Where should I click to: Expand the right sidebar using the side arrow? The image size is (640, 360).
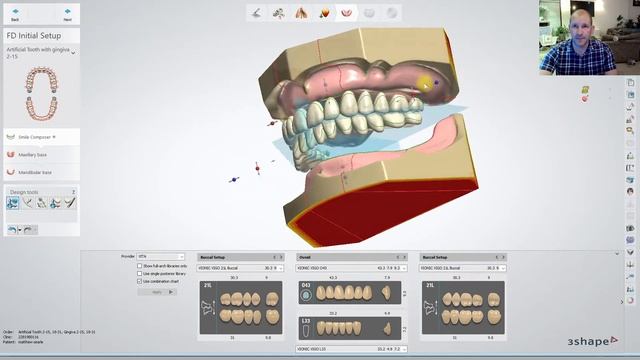coord(622,302)
